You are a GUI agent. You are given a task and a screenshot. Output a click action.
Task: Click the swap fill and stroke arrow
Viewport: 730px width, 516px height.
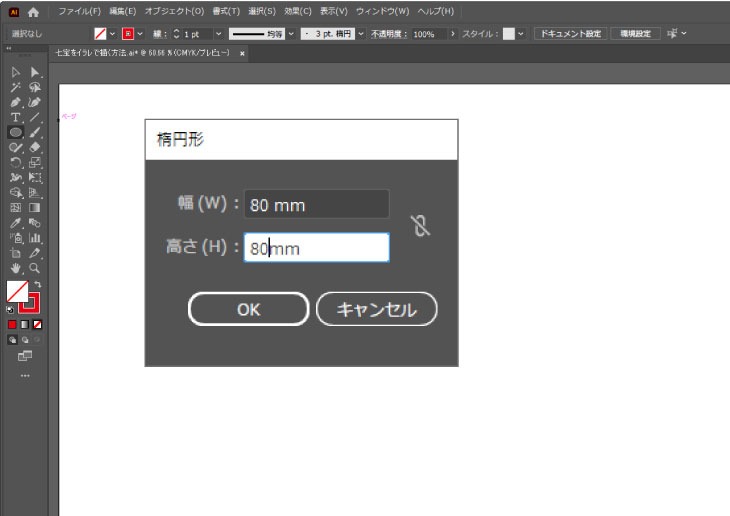[38, 284]
